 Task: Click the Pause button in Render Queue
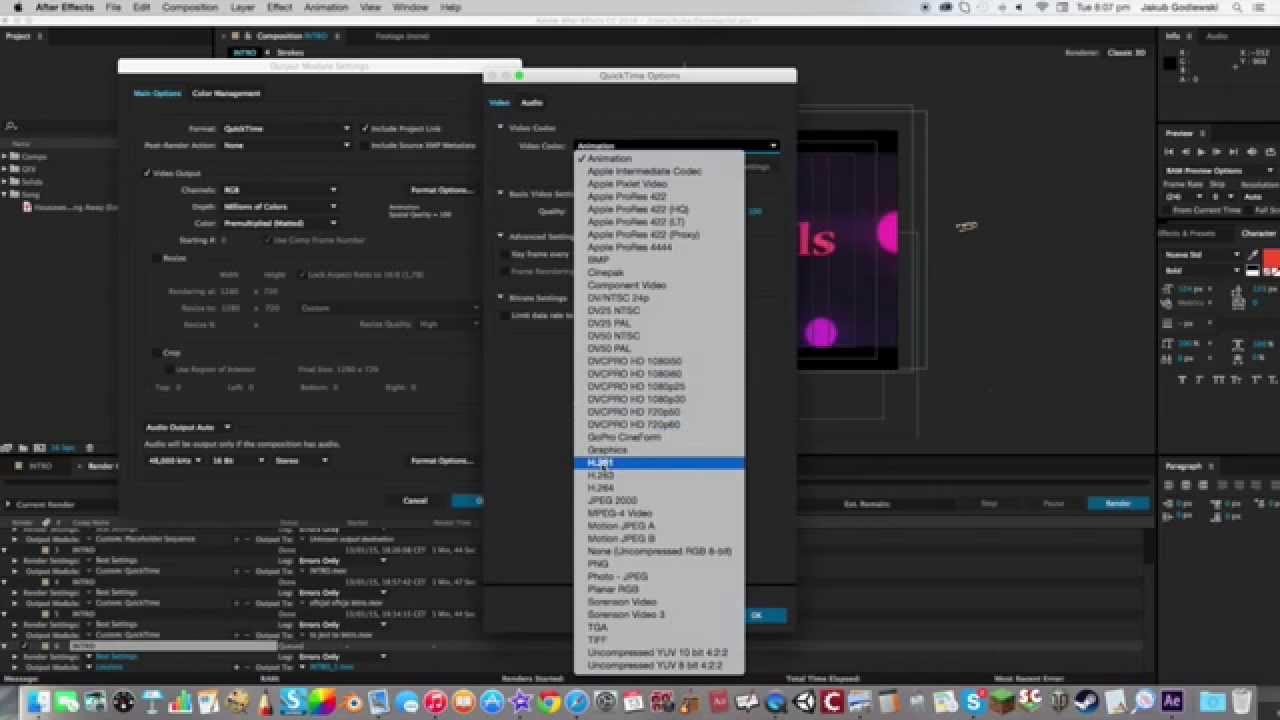coord(1054,504)
